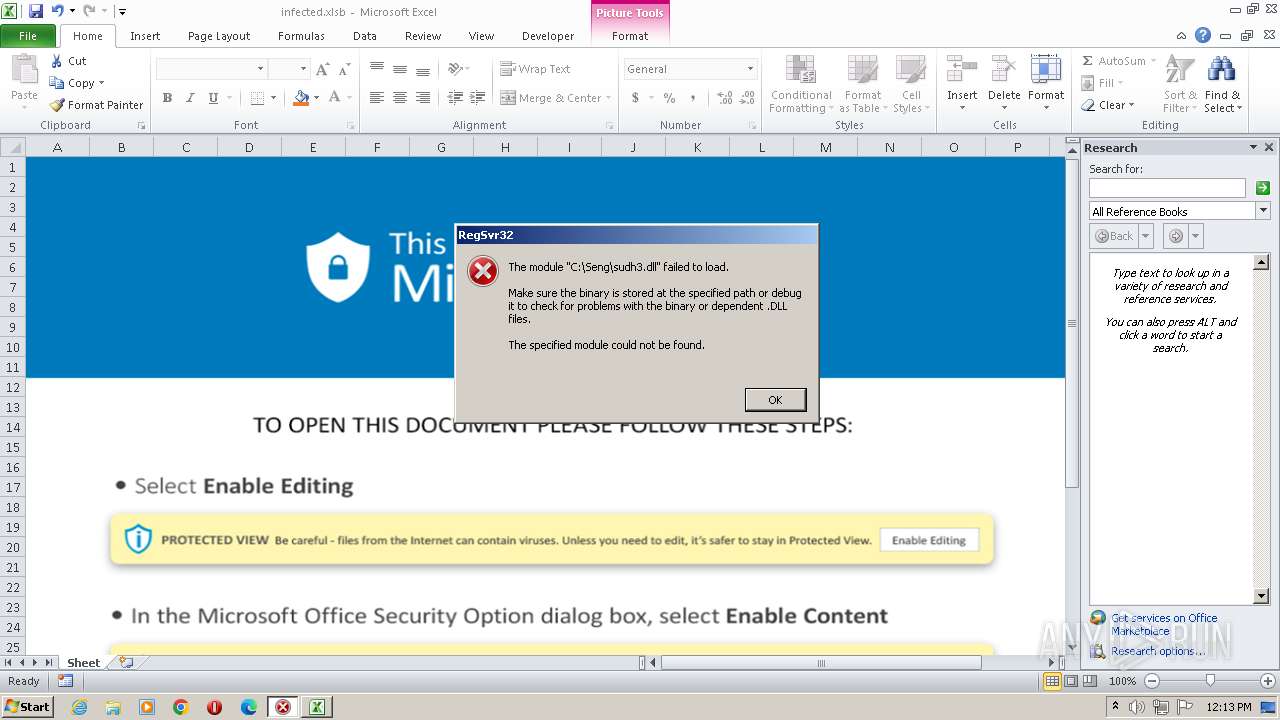Open the Font size dropdown

[x=302, y=69]
